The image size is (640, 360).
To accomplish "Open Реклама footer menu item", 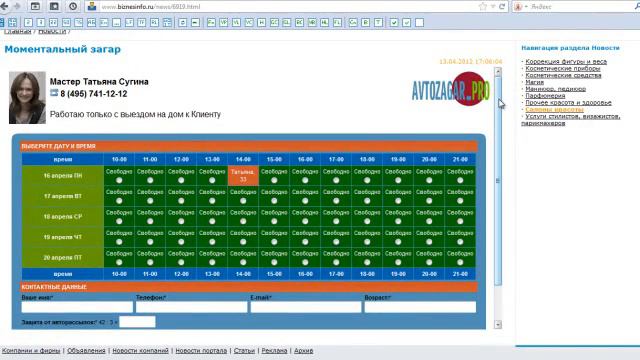I will coord(274,351).
